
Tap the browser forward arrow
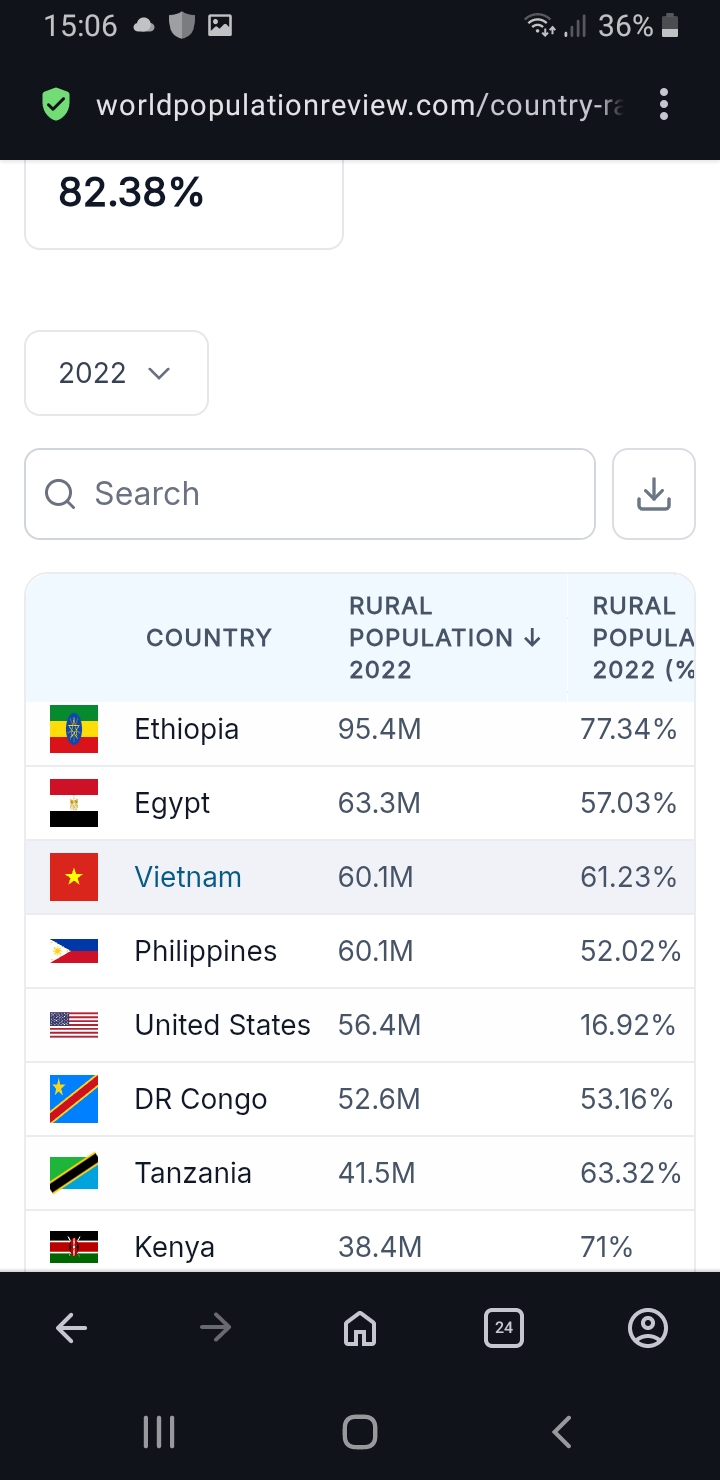215,1328
